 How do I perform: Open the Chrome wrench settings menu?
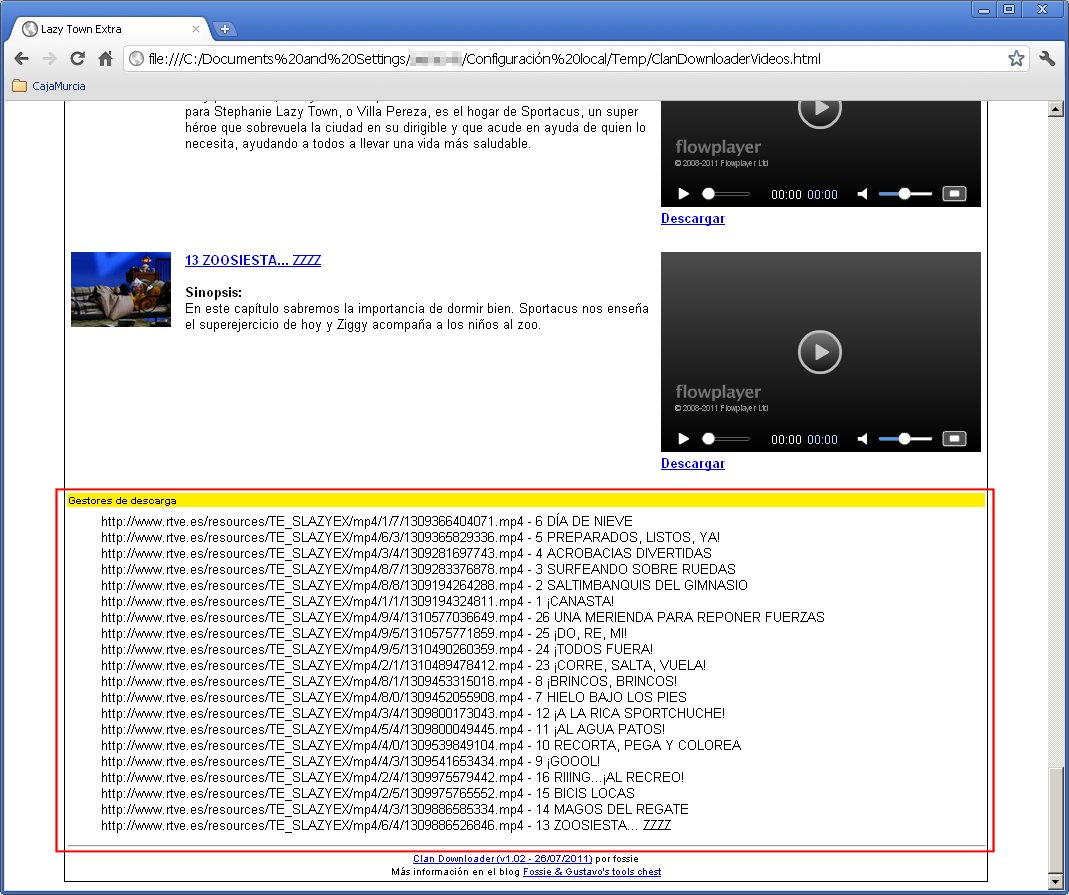[x=1047, y=59]
